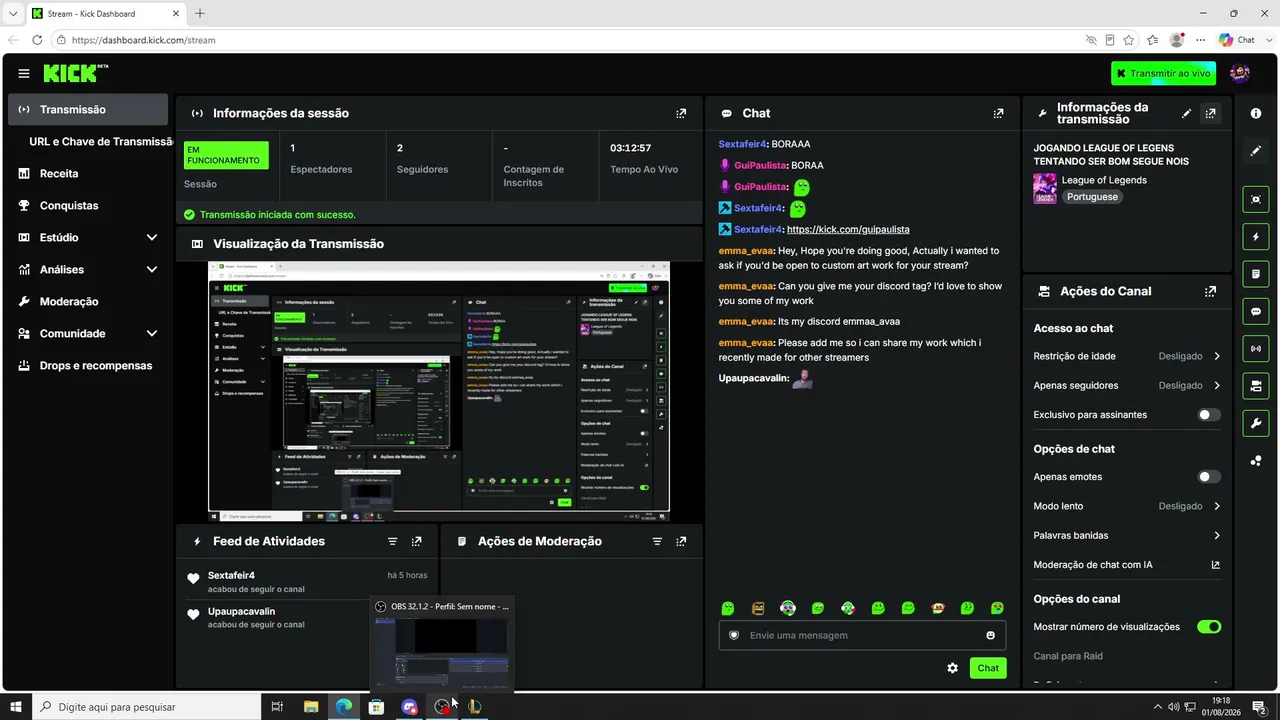Click the shield icon in message box
The height and width of the screenshot is (720, 1280).
tap(733, 635)
